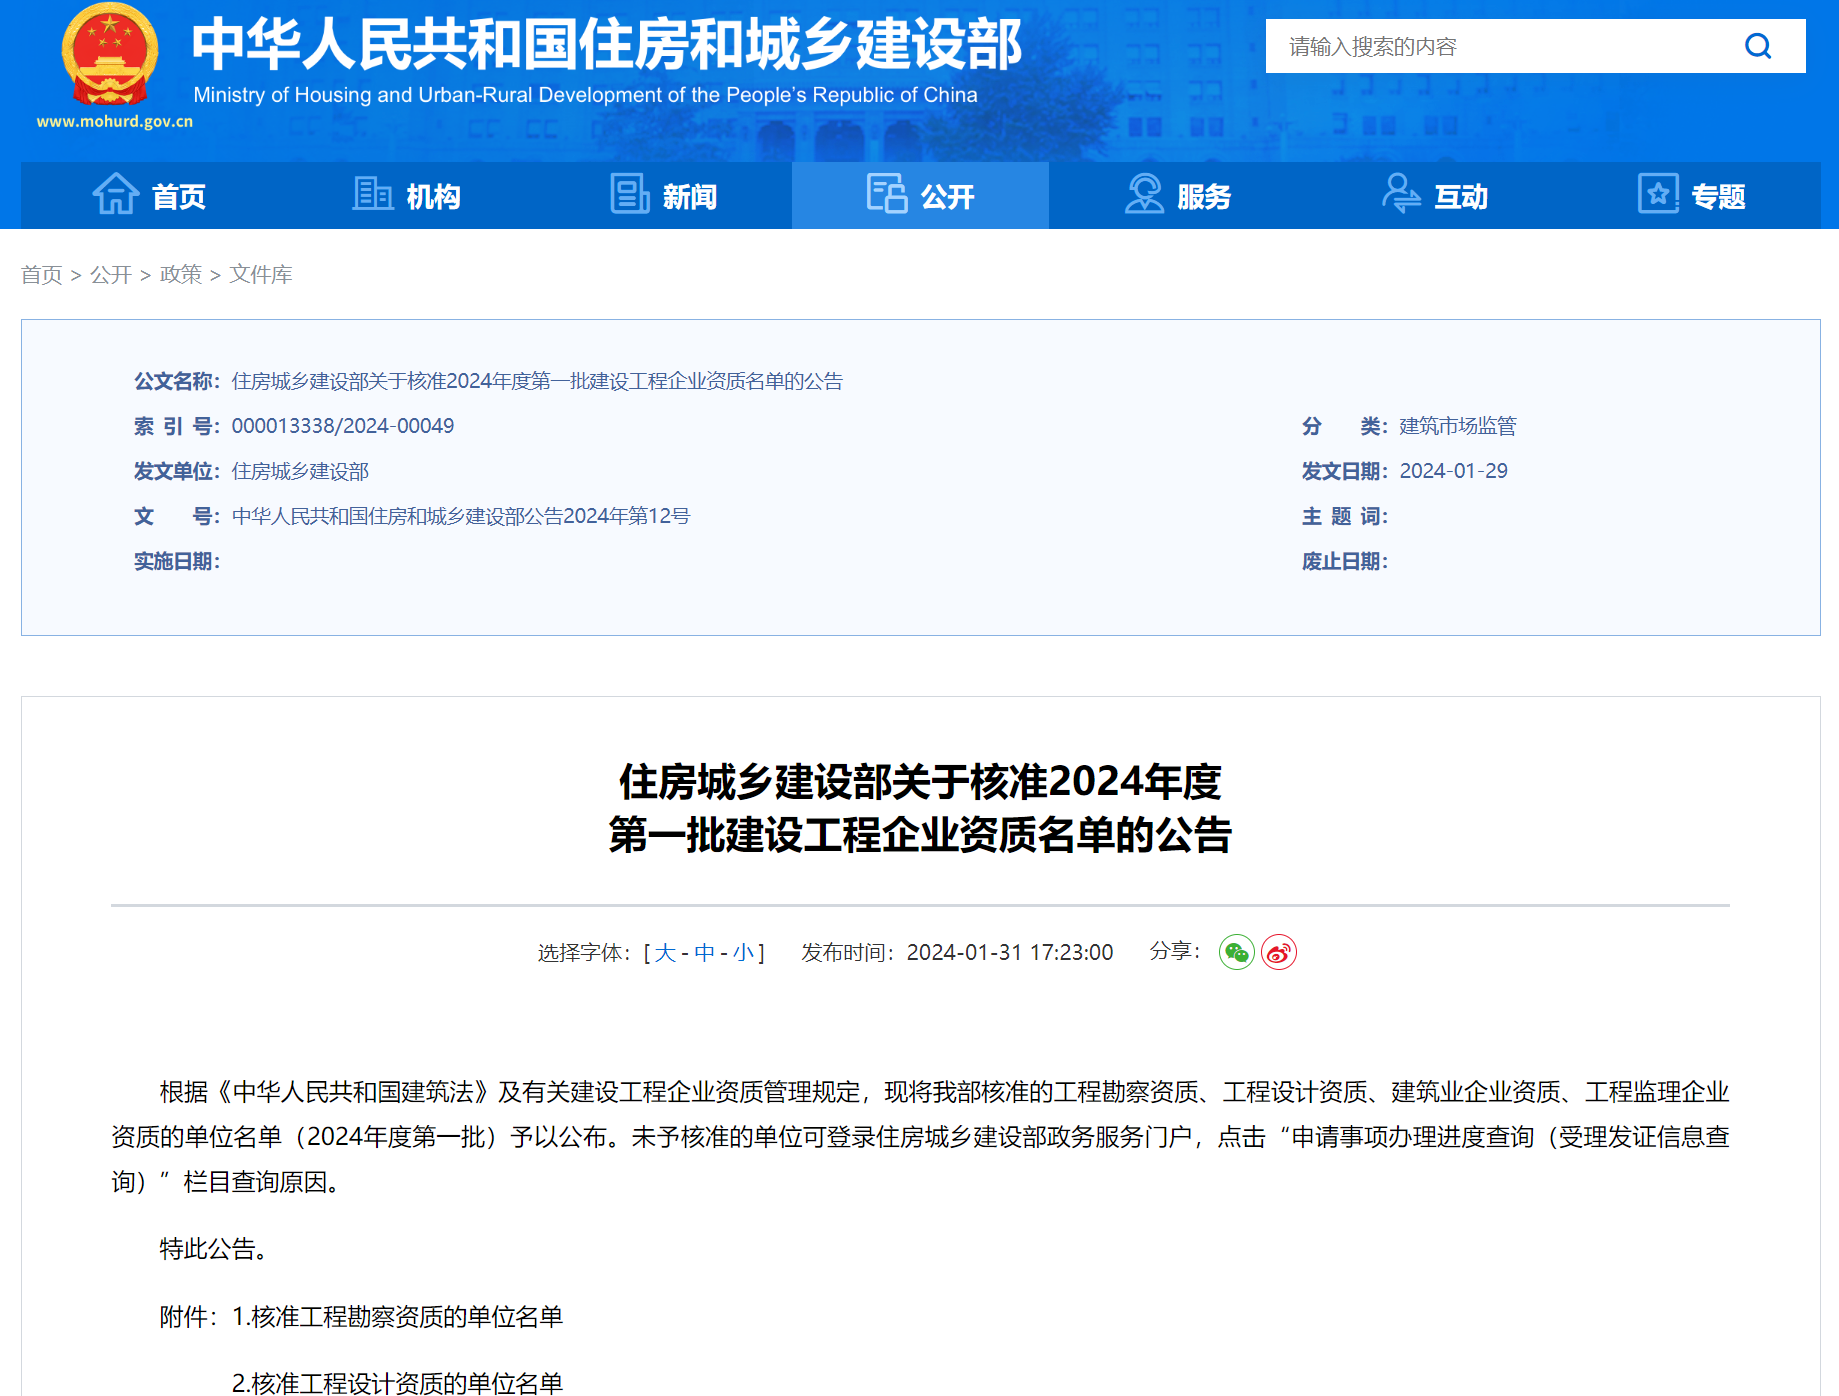Viewport: 1839px width, 1396px height.
Task: Click the building icon beside 机构
Action: coord(372,194)
